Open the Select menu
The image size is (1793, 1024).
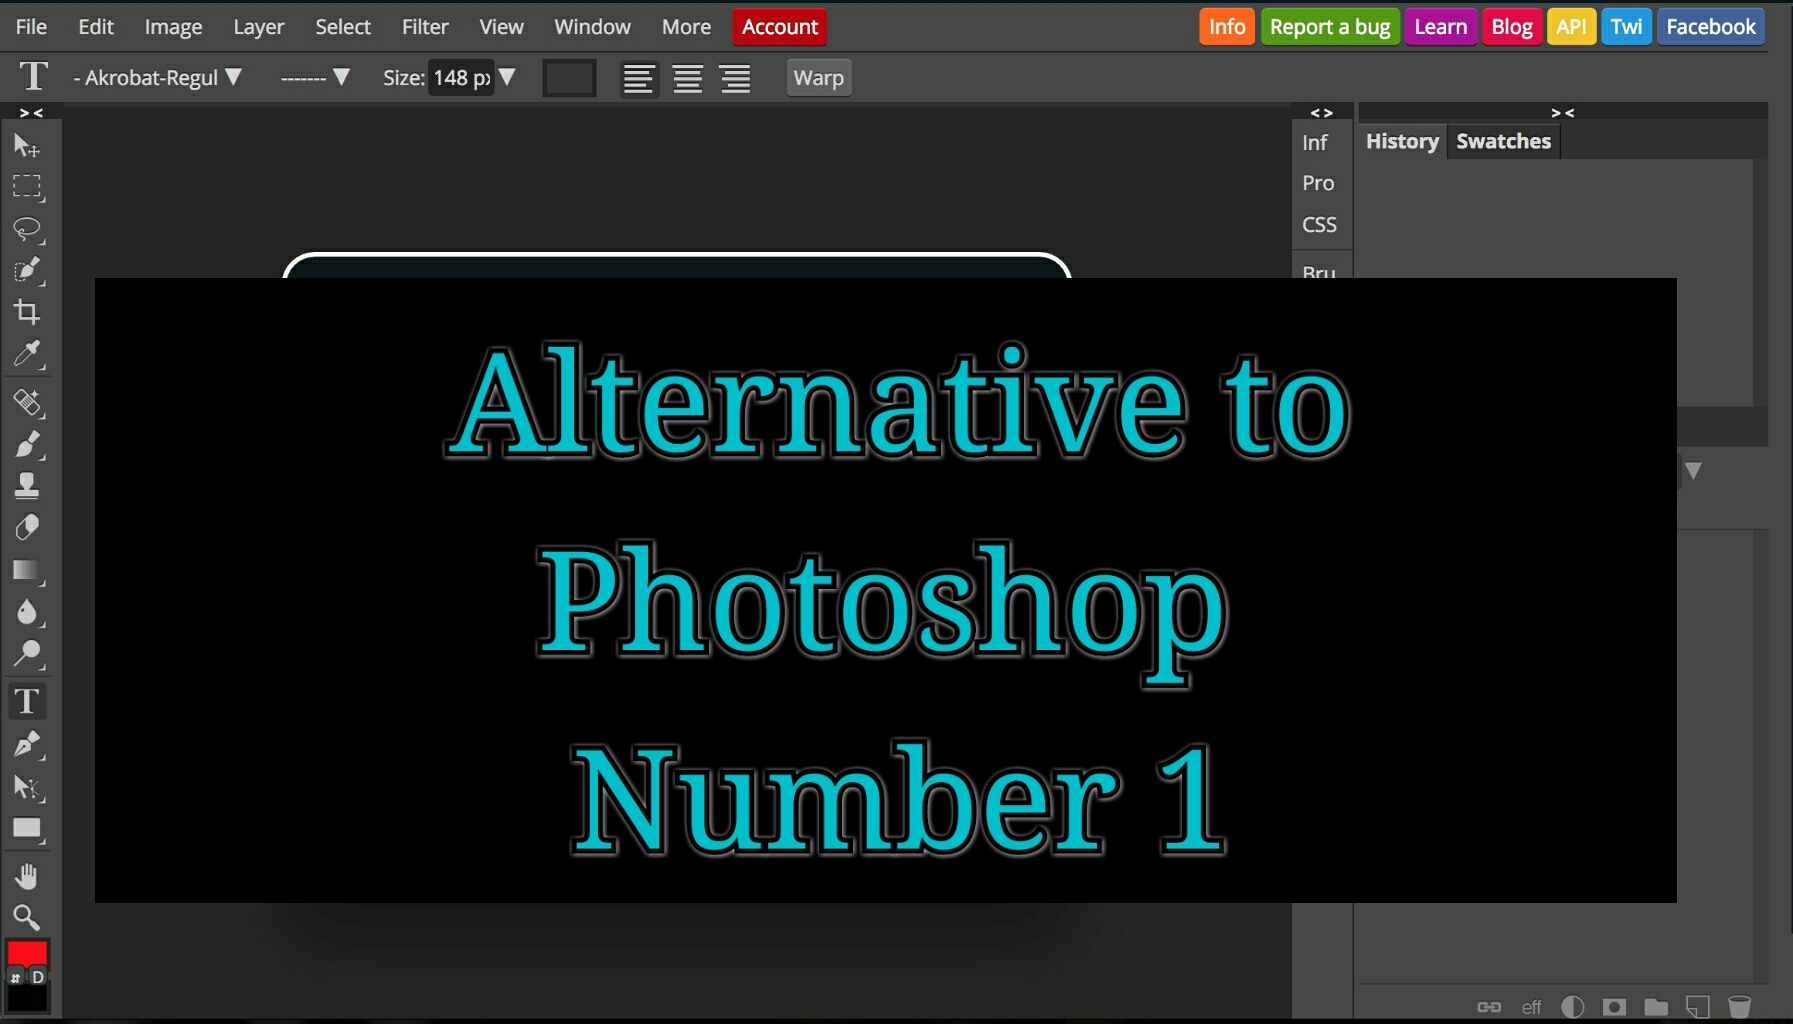(343, 27)
